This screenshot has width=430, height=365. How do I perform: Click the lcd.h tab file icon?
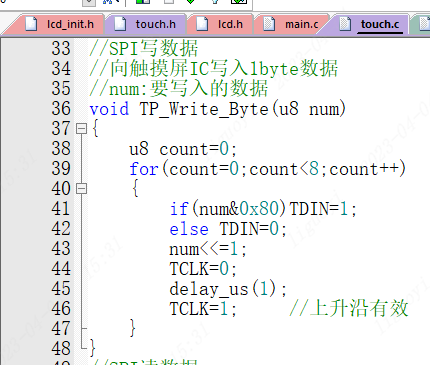coord(202,24)
